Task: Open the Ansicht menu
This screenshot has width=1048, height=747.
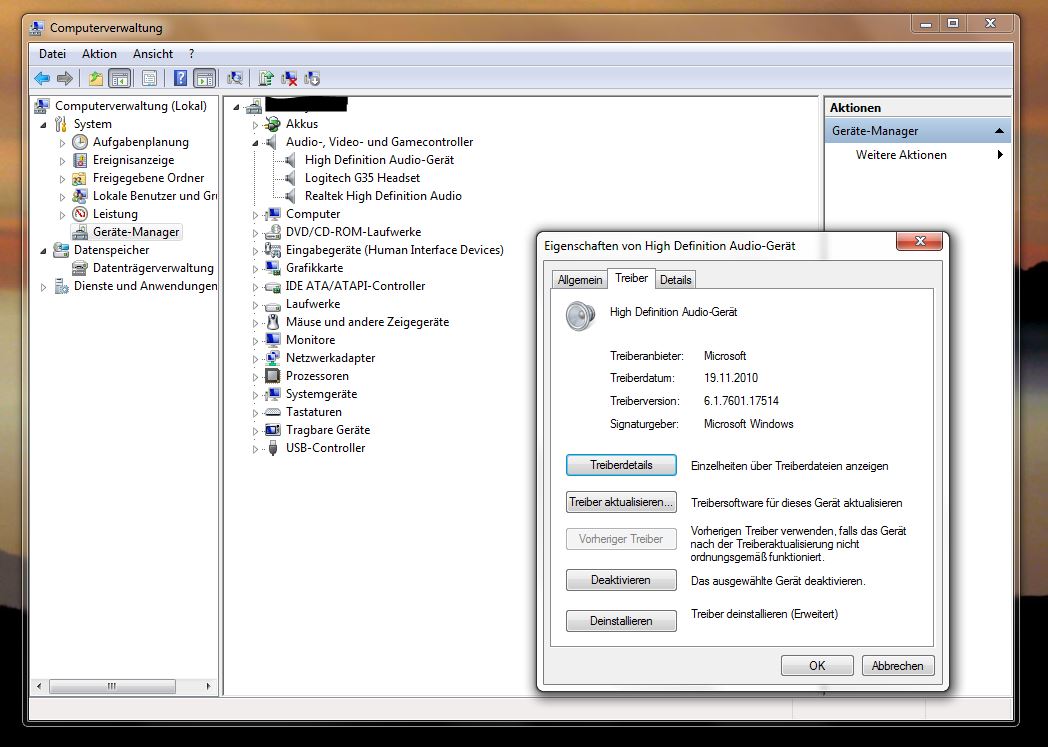Action: [x=152, y=54]
